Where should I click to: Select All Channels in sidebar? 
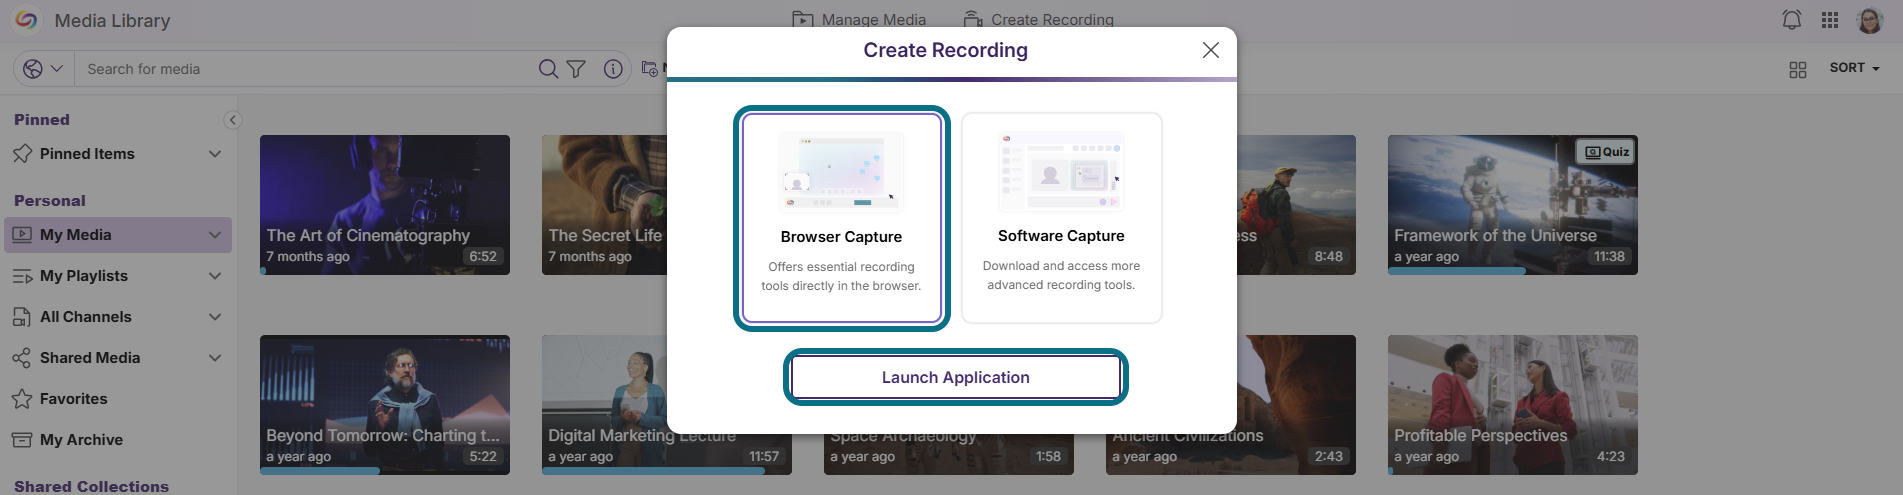(x=118, y=317)
